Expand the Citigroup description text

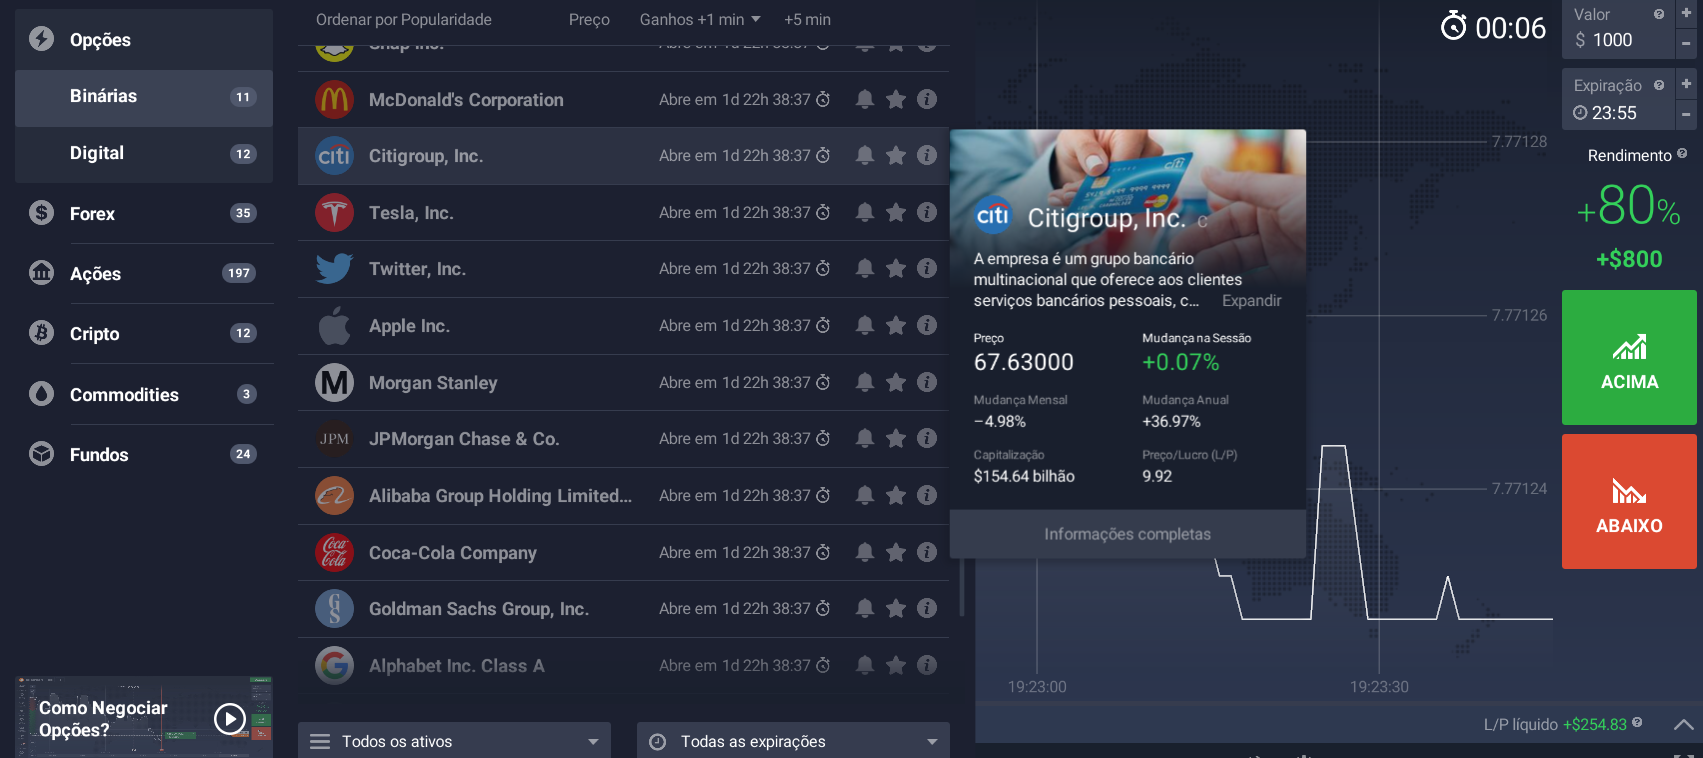pos(1251,300)
